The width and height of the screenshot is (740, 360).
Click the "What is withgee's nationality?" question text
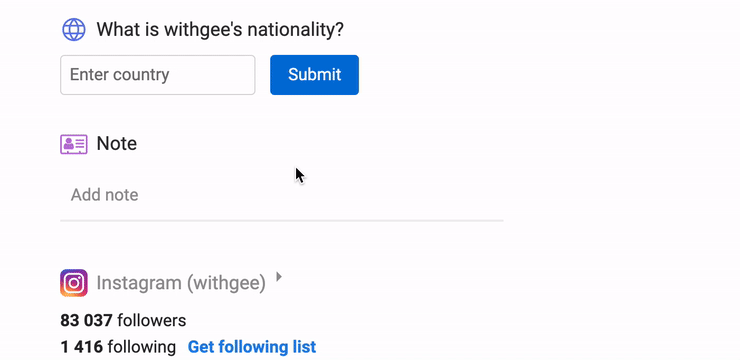[220, 30]
